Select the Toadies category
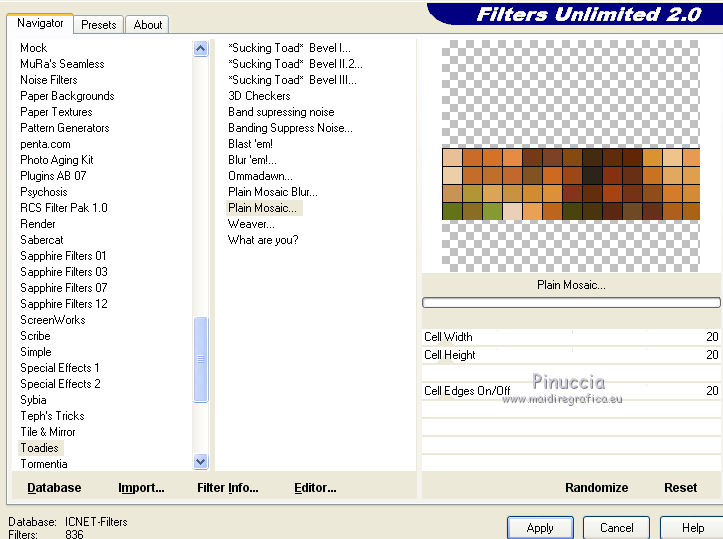723x539 pixels. tap(40, 448)
